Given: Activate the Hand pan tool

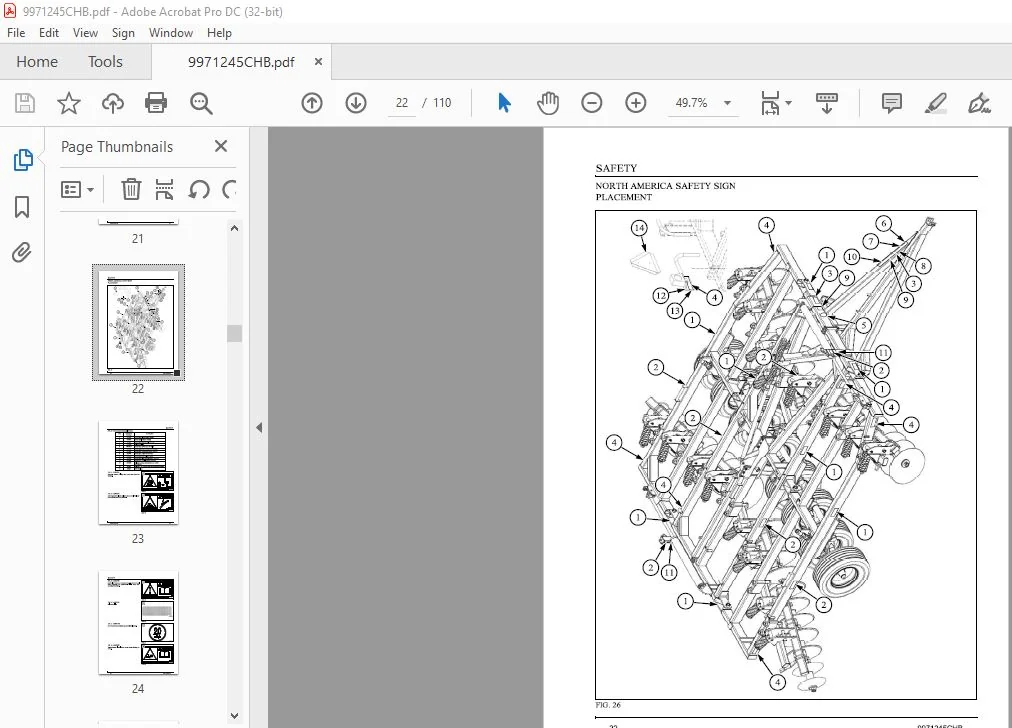Looking at the screenshot, I should click(547, 103).
